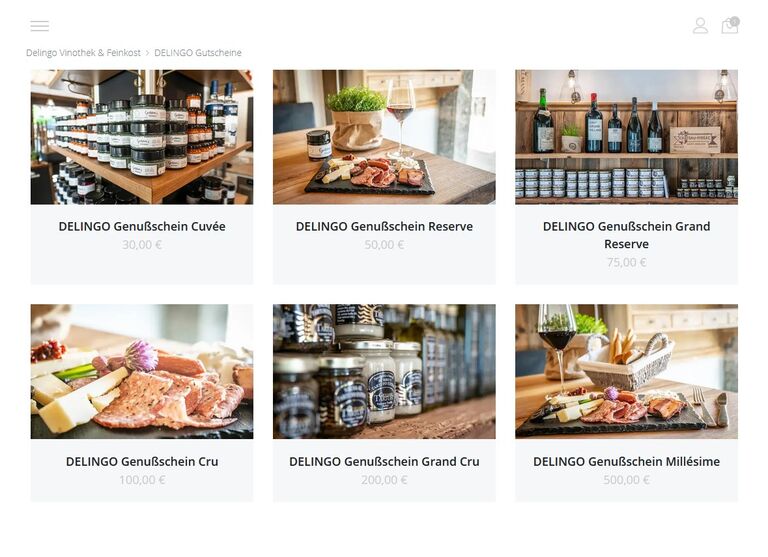
Task: Open the user account icon
Action: (700, 25)
